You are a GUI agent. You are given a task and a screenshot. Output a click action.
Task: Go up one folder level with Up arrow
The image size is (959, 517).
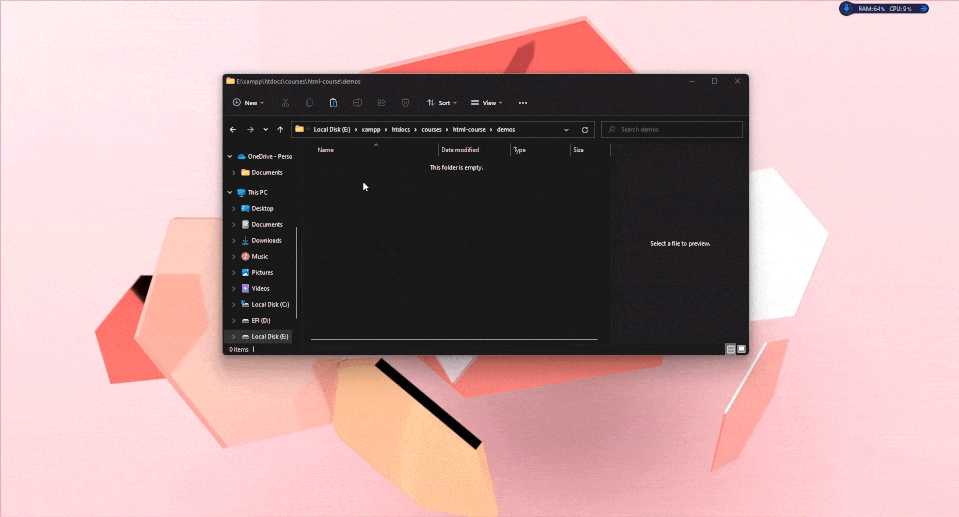pos(280,130)
